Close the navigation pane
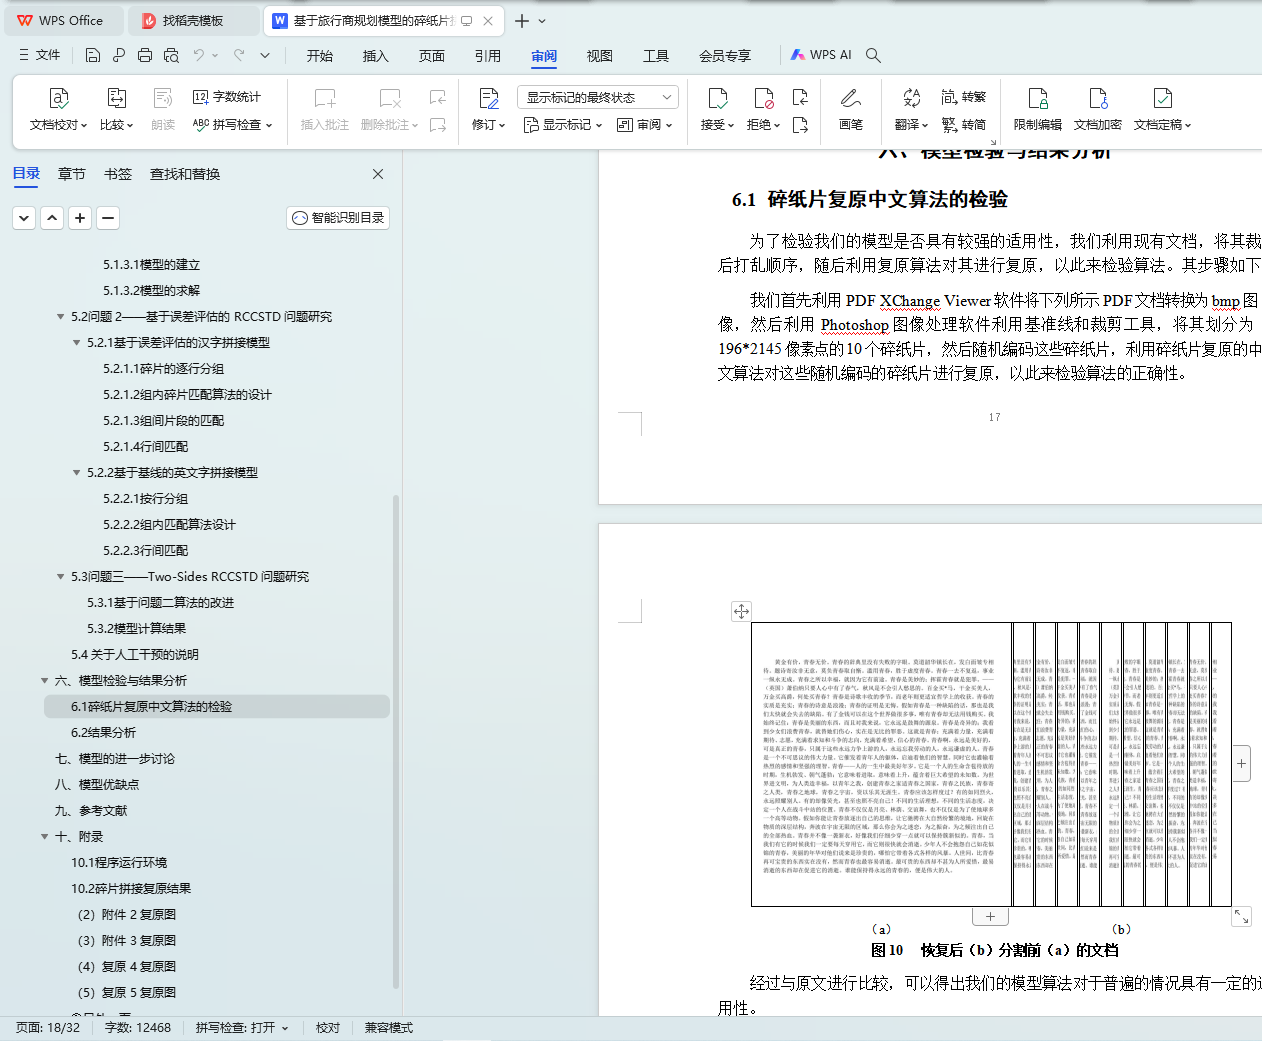The image size is (1262, 1041). 378,174
